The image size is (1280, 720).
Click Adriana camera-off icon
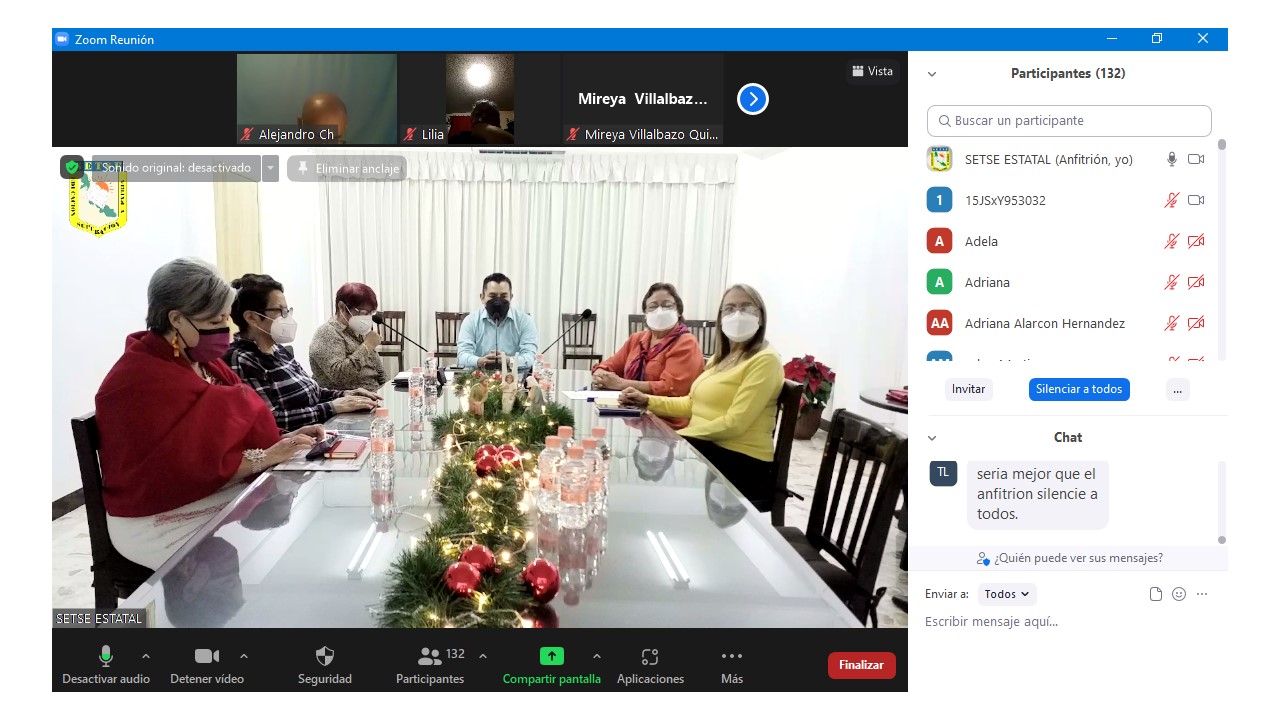click(x=1196, y=282)
